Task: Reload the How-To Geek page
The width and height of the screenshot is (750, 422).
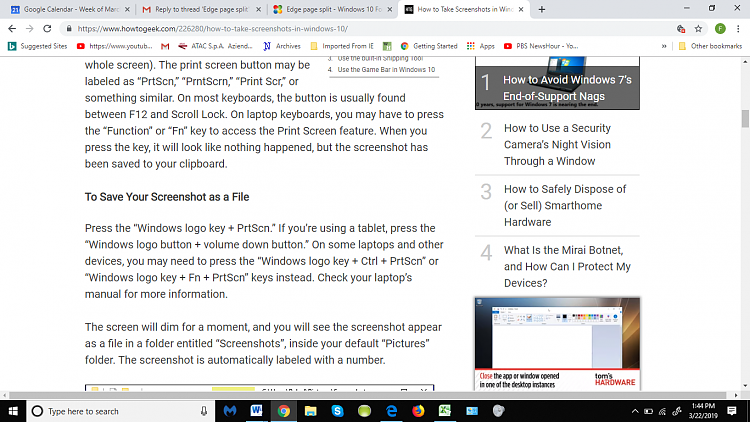Action: [x=47, y=29]
